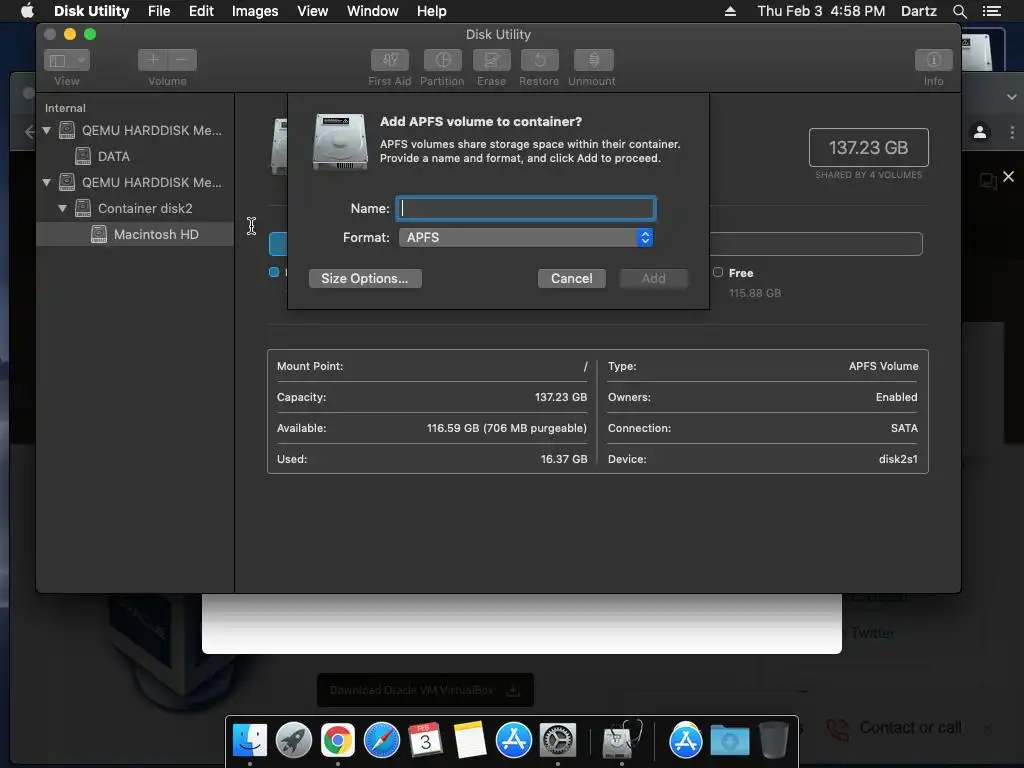Click the First Aid toolbar icon
Screen dimensions: 1024x768
pos(390,60)
